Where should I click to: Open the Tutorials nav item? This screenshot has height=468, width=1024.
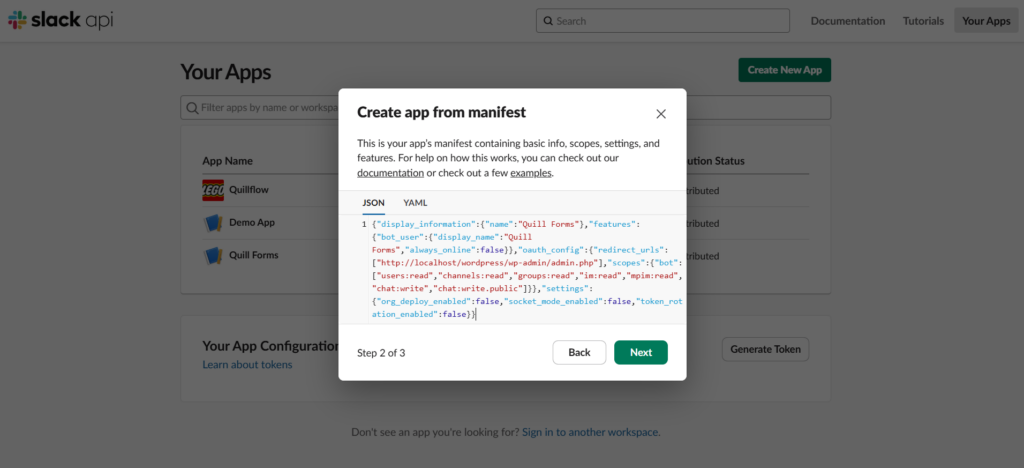click(x=923, y=21)
